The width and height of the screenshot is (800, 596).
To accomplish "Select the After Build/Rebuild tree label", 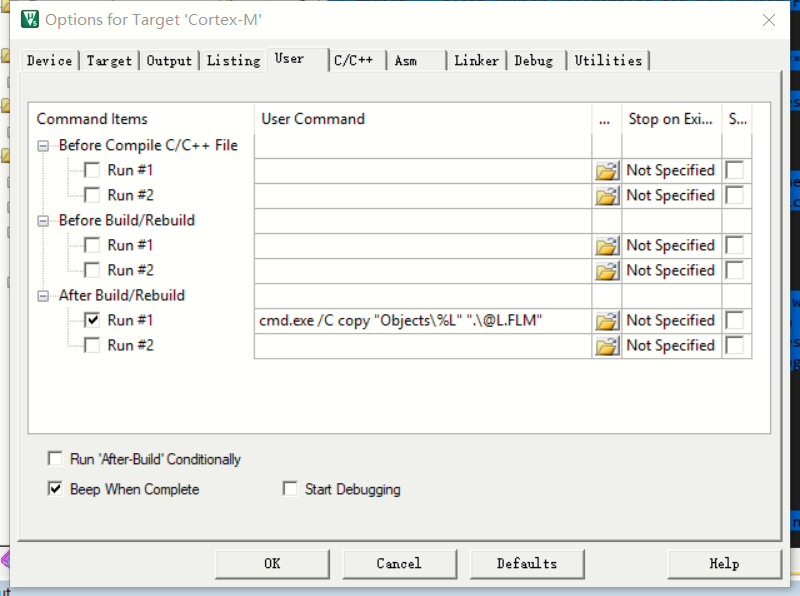I will (121, 295).
